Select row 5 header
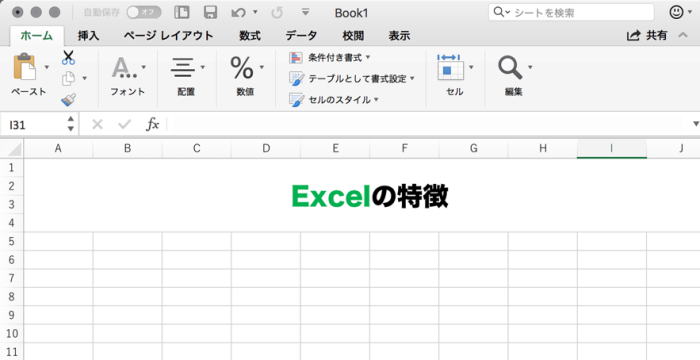Image resolution: width=700 pixels, height=360 pixels. [12, 241]
